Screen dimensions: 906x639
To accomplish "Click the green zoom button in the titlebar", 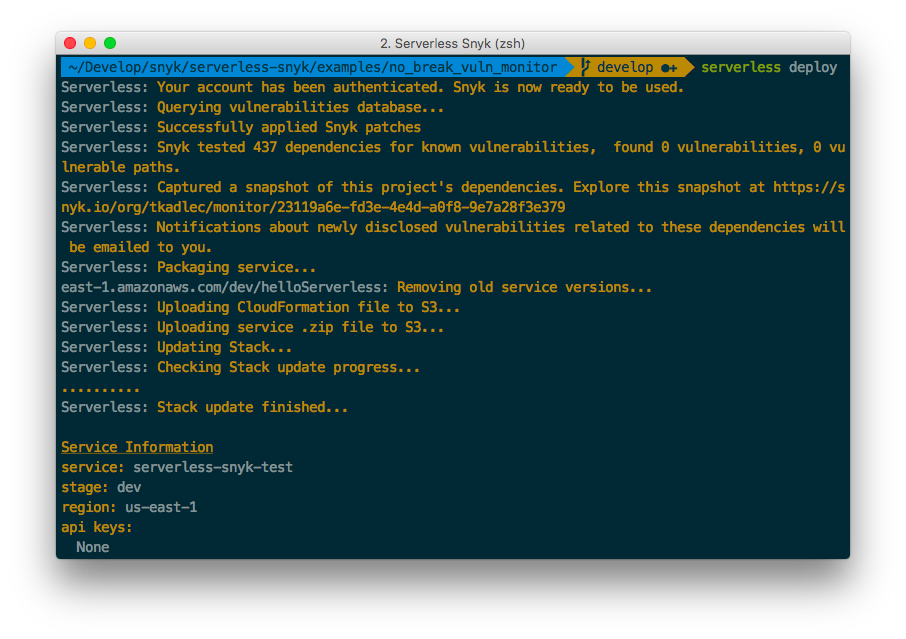I will point(109,44).
